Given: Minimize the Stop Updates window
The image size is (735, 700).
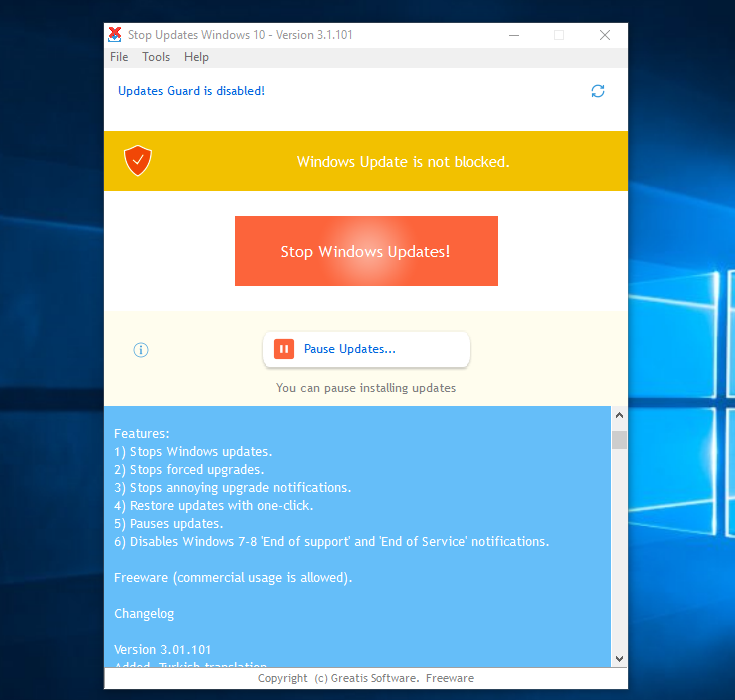Looking at the screenshot, I should pos(514,35).
